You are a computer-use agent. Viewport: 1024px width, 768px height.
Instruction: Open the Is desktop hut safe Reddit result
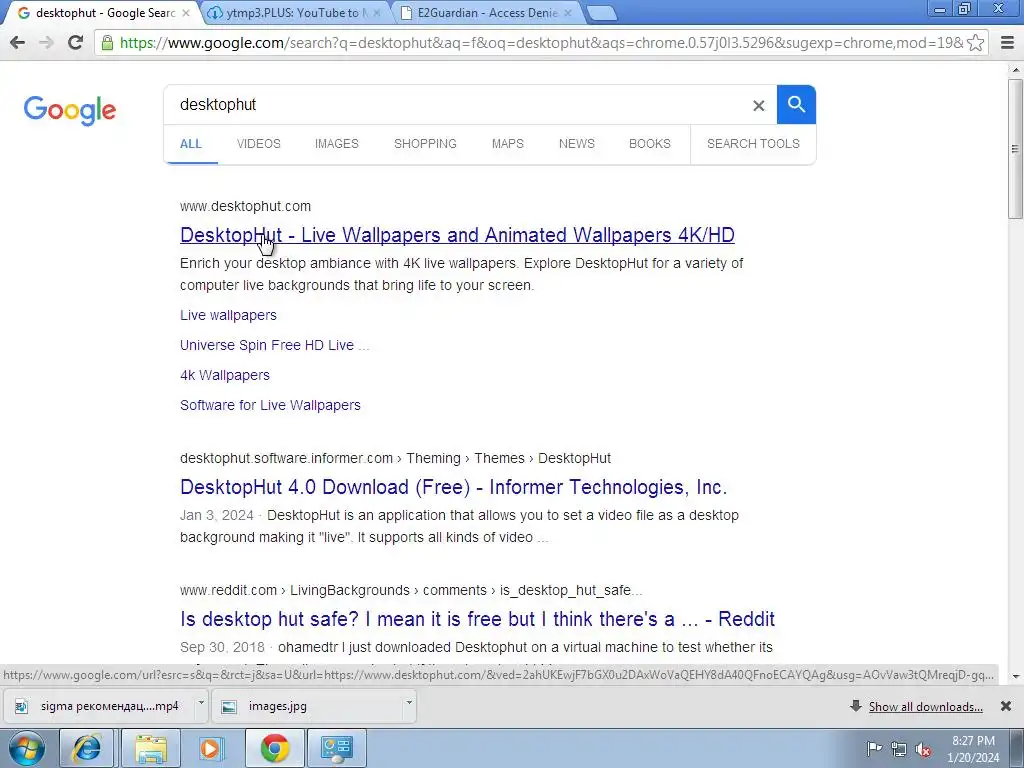(477, 619)
